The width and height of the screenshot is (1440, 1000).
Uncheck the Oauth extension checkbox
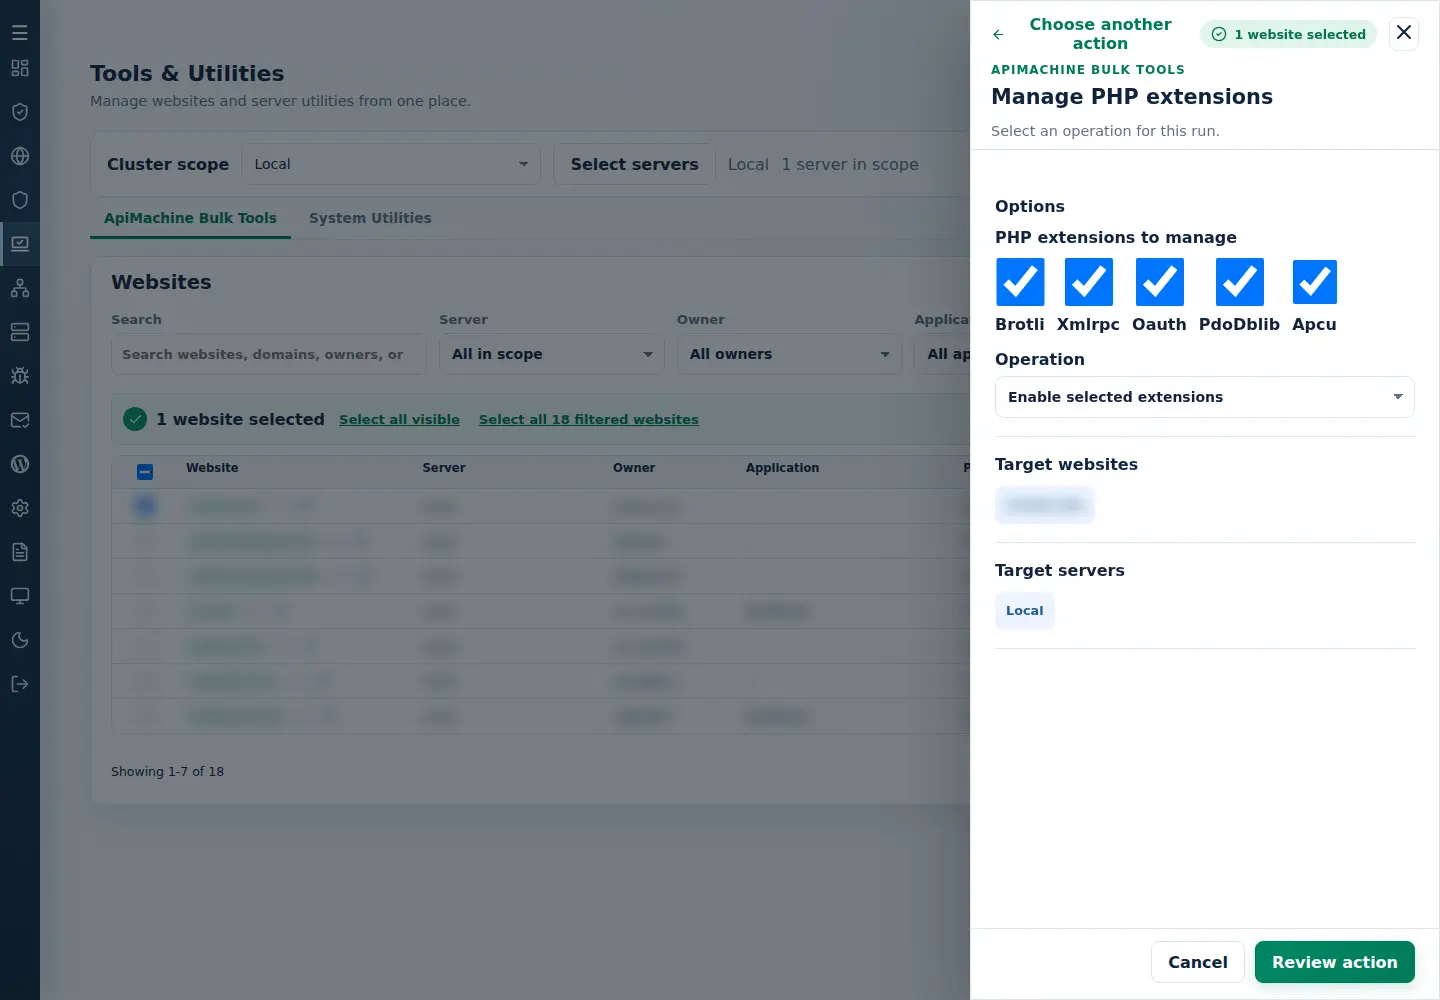pyautogui.click(x=1160, y=282)
